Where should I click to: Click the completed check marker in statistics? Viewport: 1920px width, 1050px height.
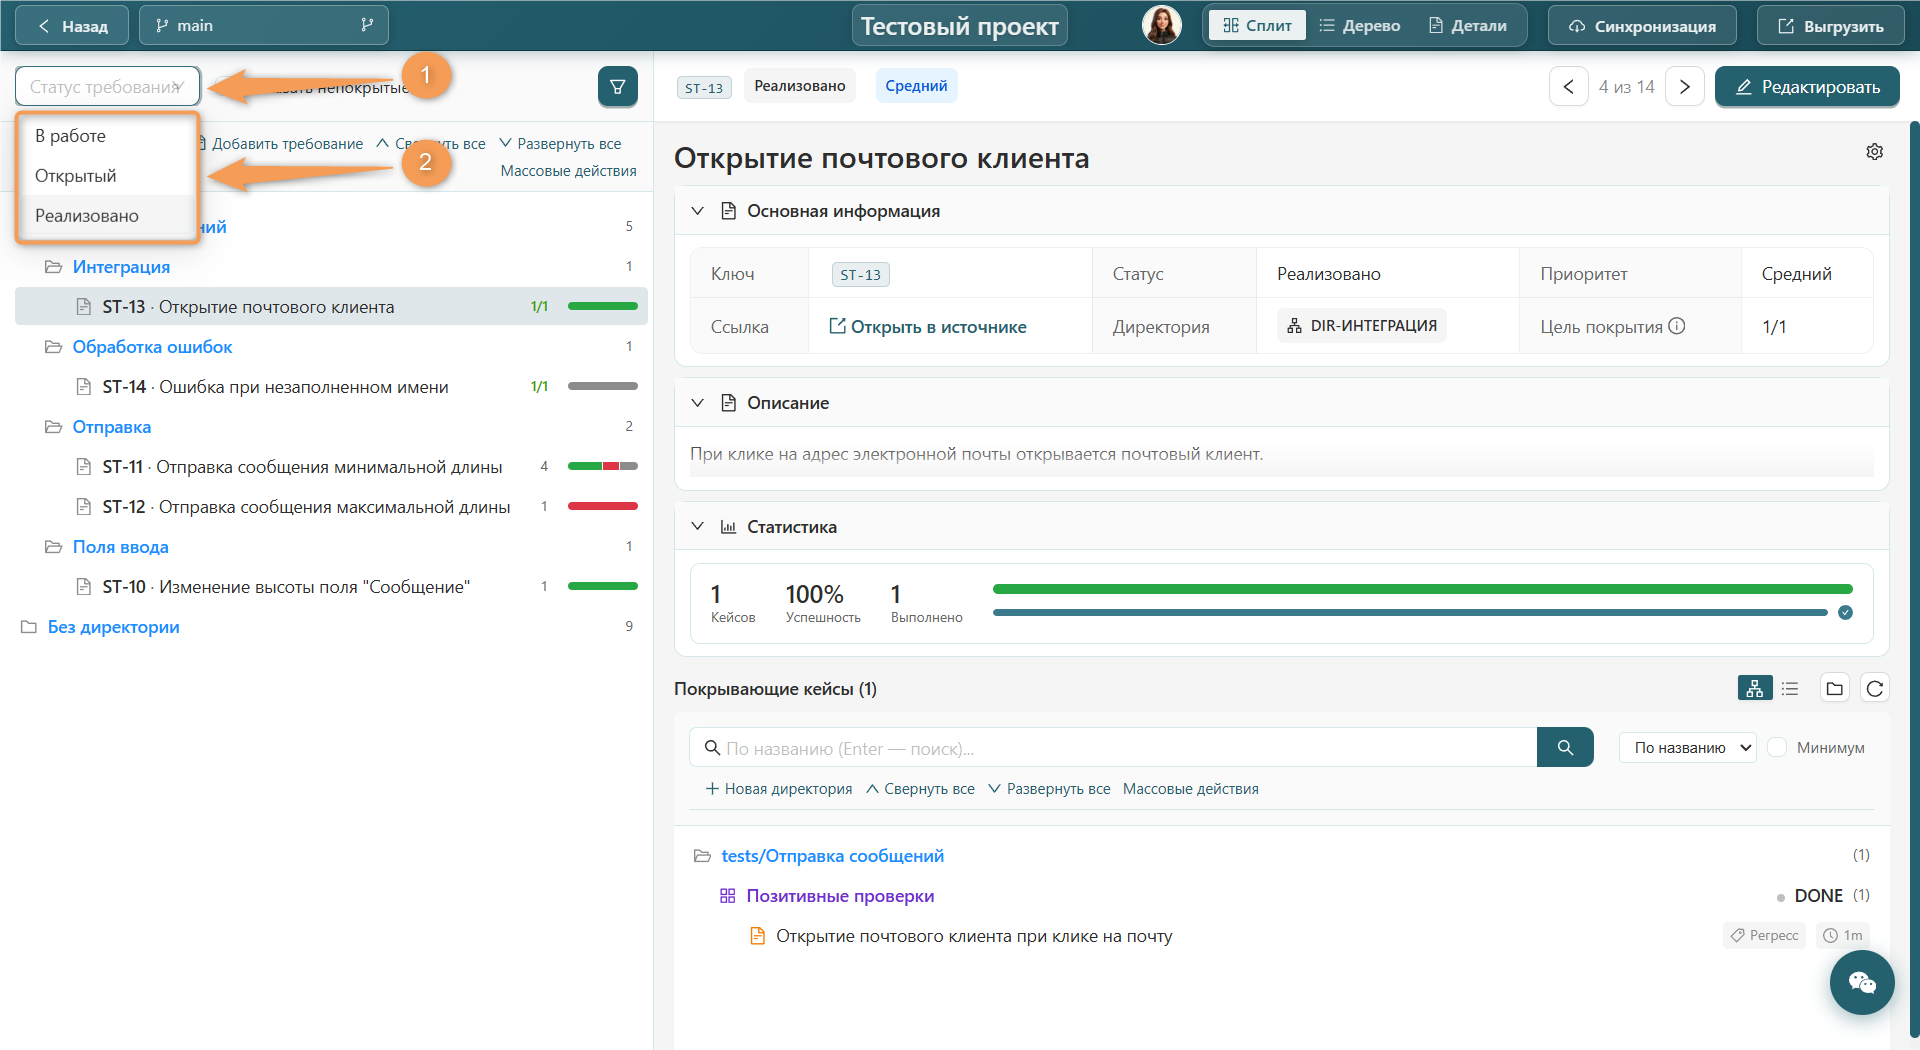[1845, 612]
